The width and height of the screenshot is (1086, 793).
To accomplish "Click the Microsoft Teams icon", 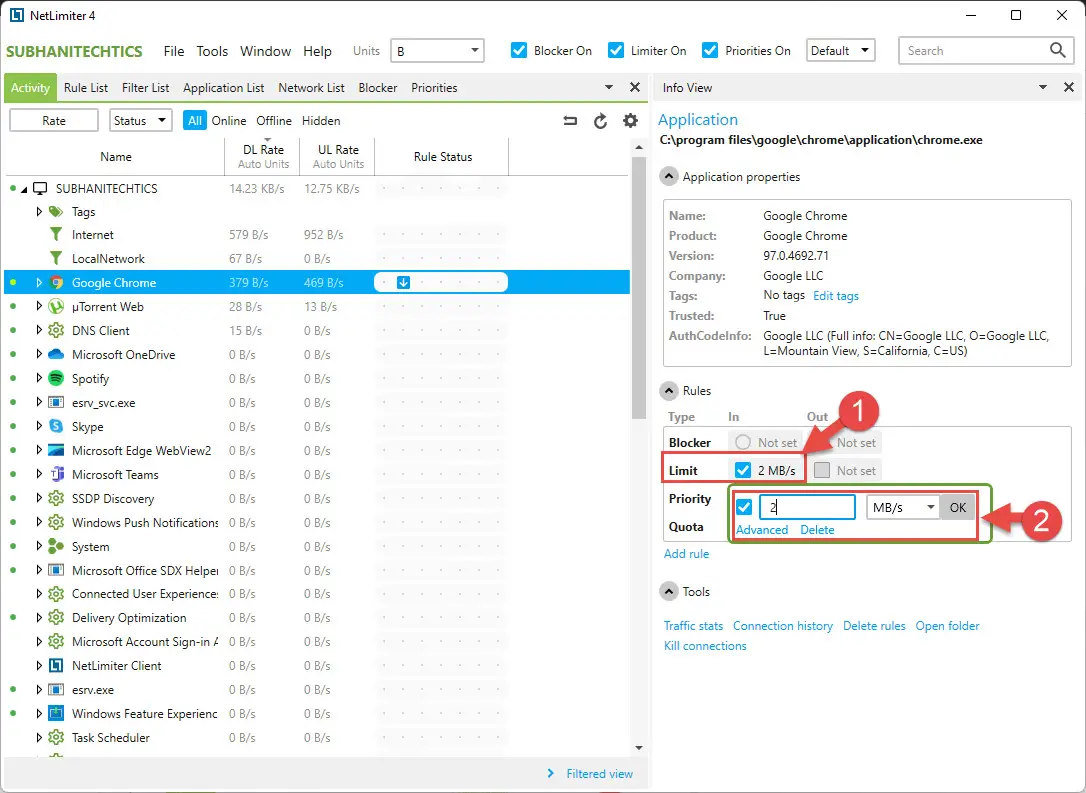I will (56, 474).
